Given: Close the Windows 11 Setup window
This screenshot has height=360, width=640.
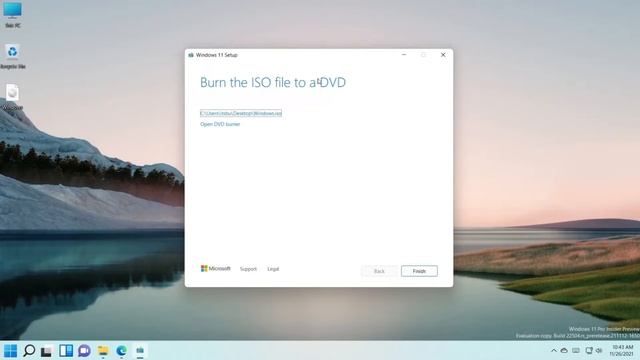Looking at the screenshot, I should pos(443,55).
